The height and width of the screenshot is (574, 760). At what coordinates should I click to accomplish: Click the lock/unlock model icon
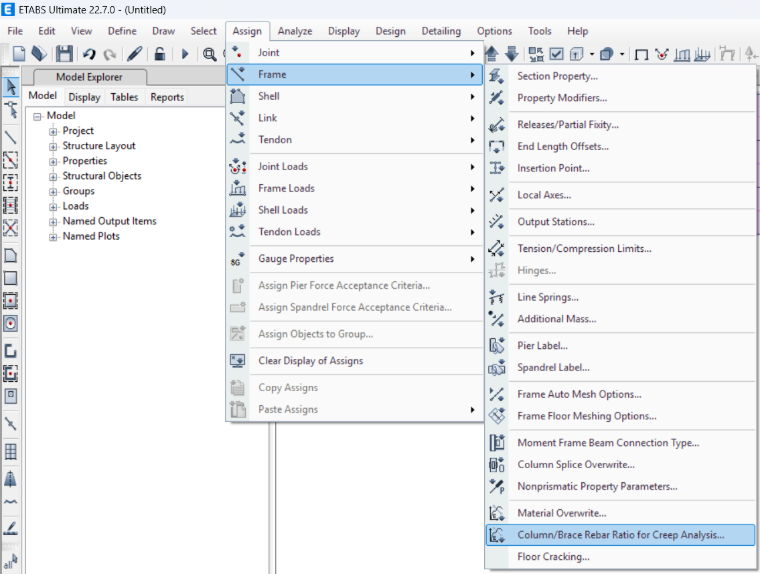point(159,53)
